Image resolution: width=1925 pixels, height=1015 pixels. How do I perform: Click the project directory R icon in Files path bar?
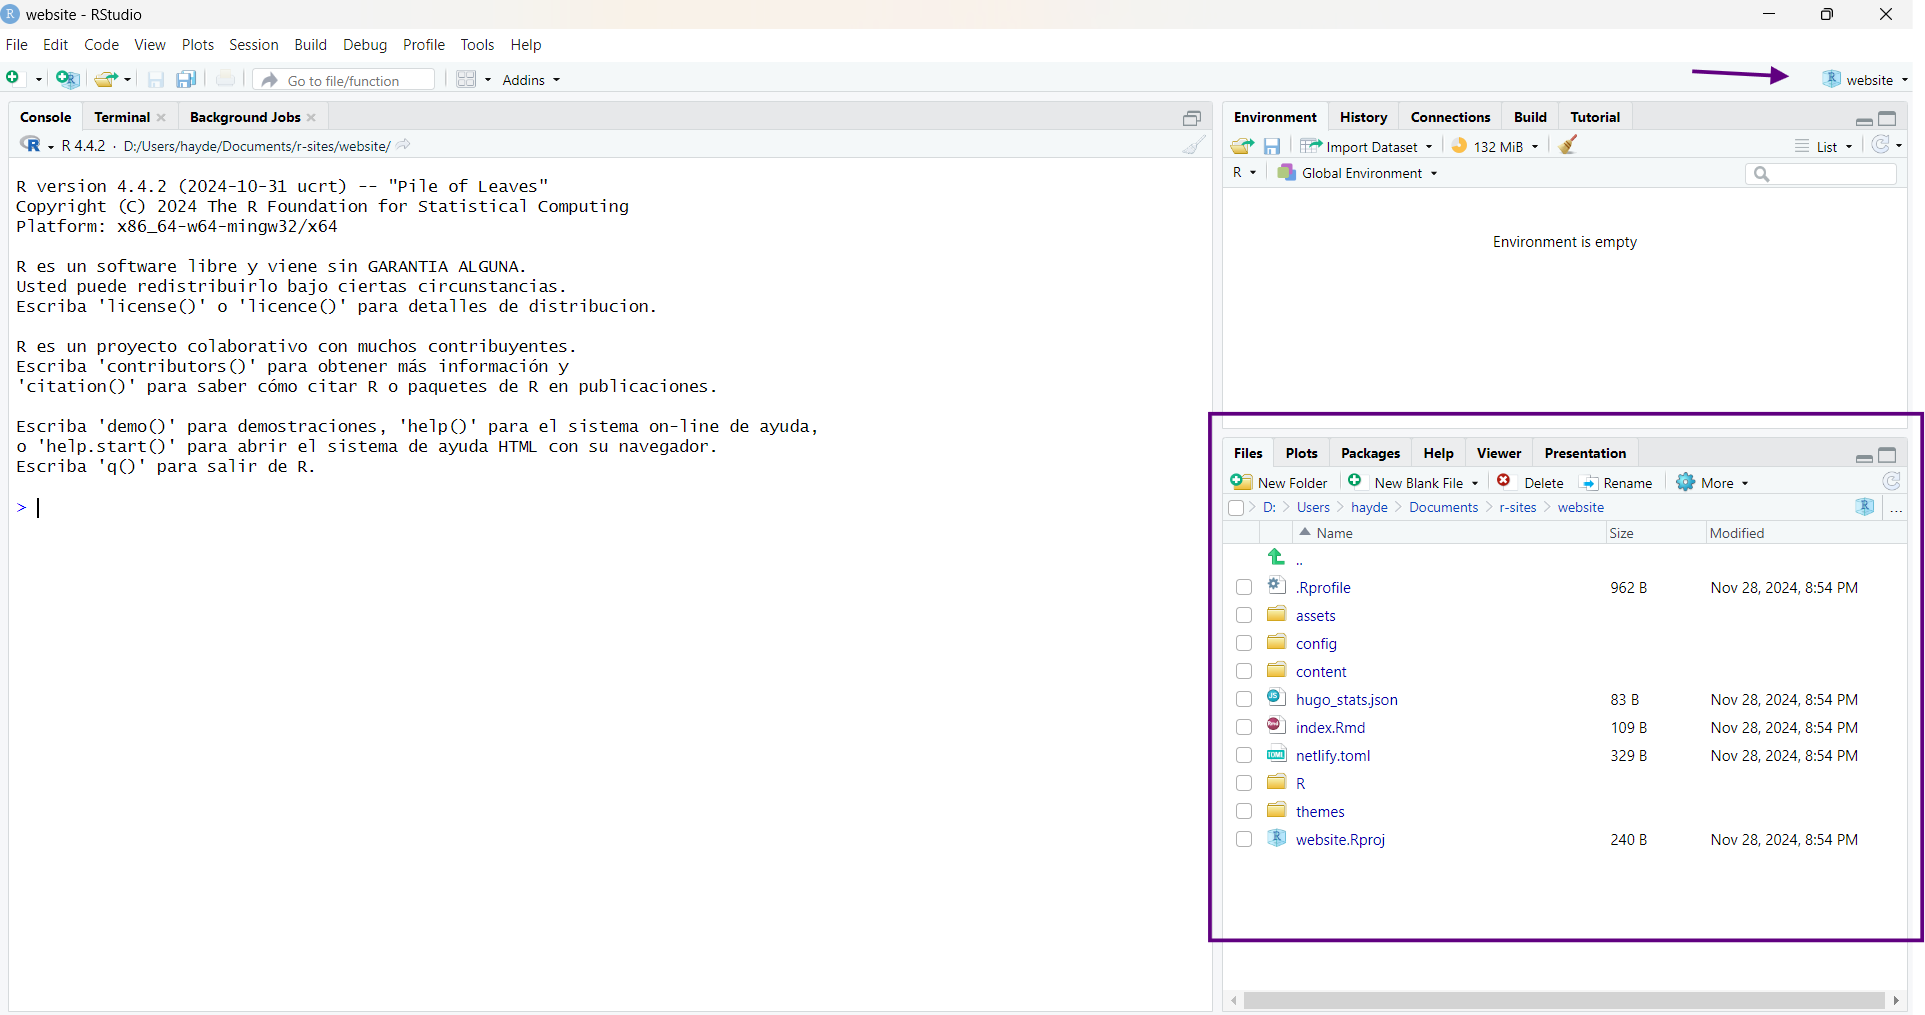click(x=1865, y=507)
